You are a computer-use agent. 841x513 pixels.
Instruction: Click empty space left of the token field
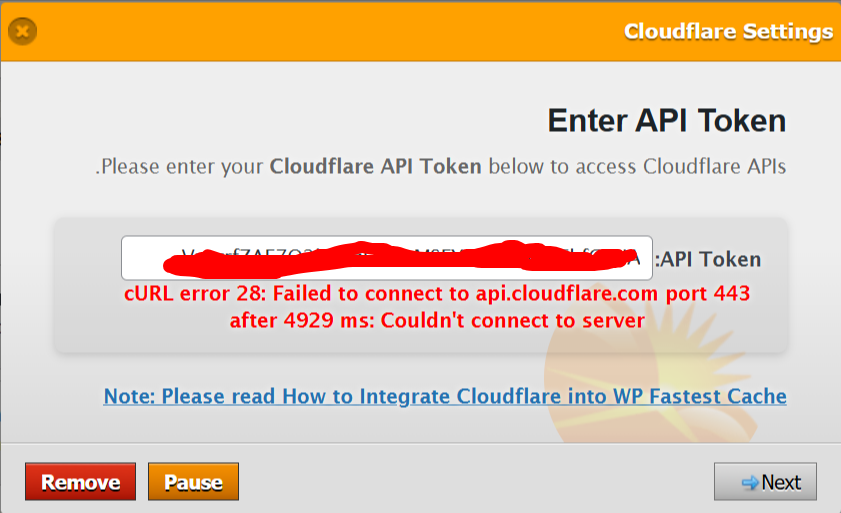click(x=88, y=260)
